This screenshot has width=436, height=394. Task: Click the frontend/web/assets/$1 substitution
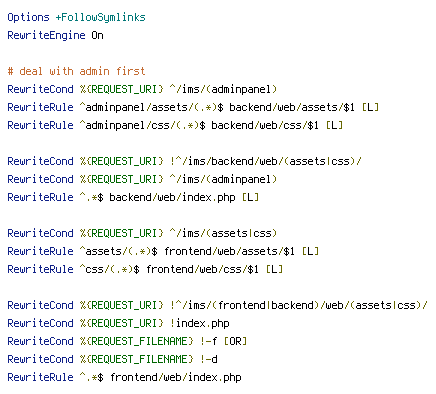[229, 251]
